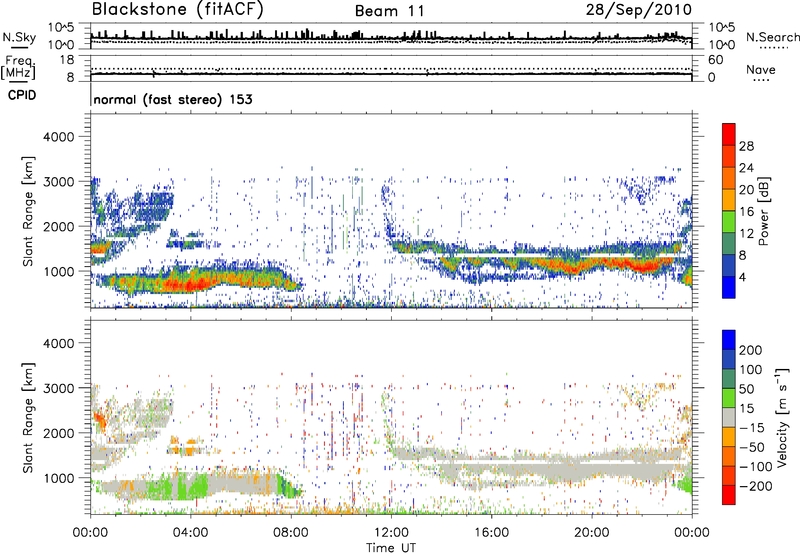
Task: Click the 'N.Search' legend label
Action: (773, 37)
